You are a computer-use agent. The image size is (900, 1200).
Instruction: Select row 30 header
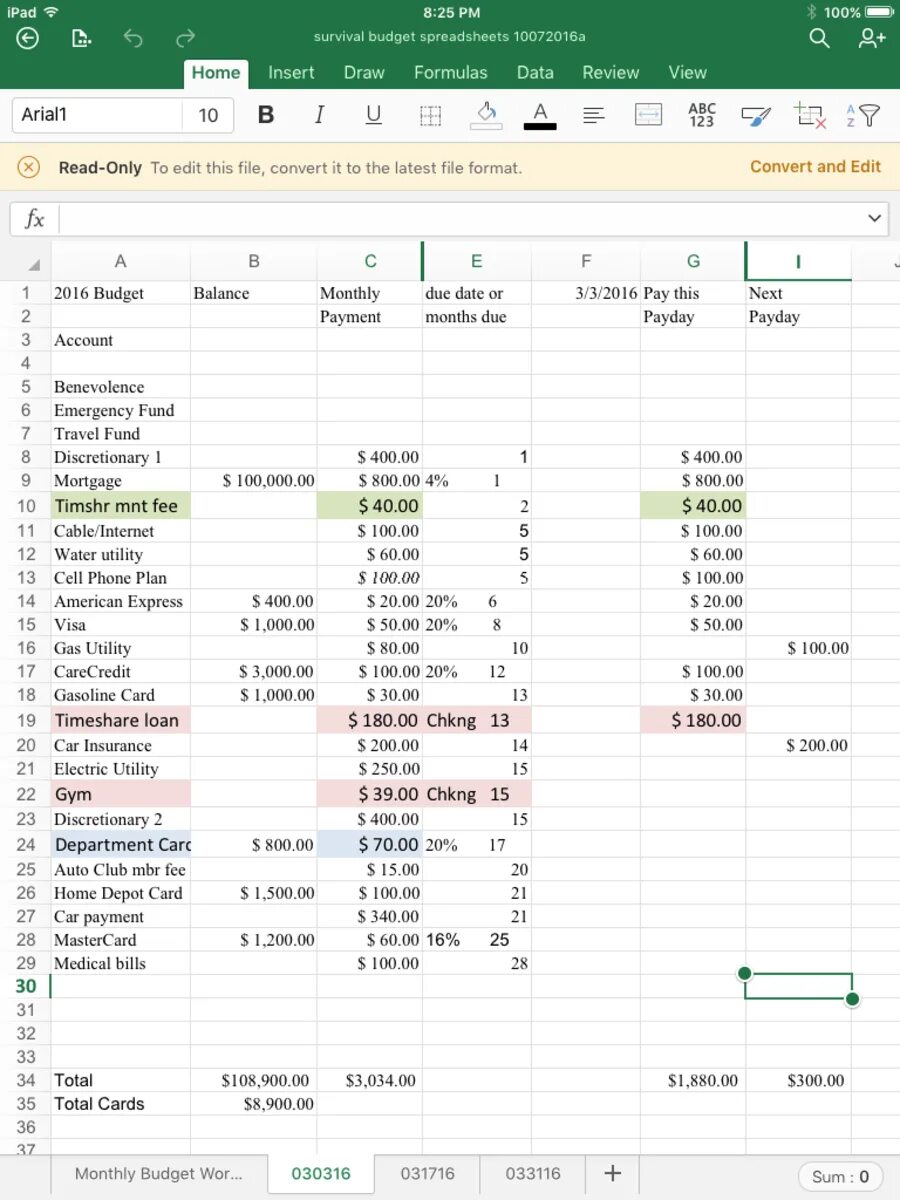point(25,986)
